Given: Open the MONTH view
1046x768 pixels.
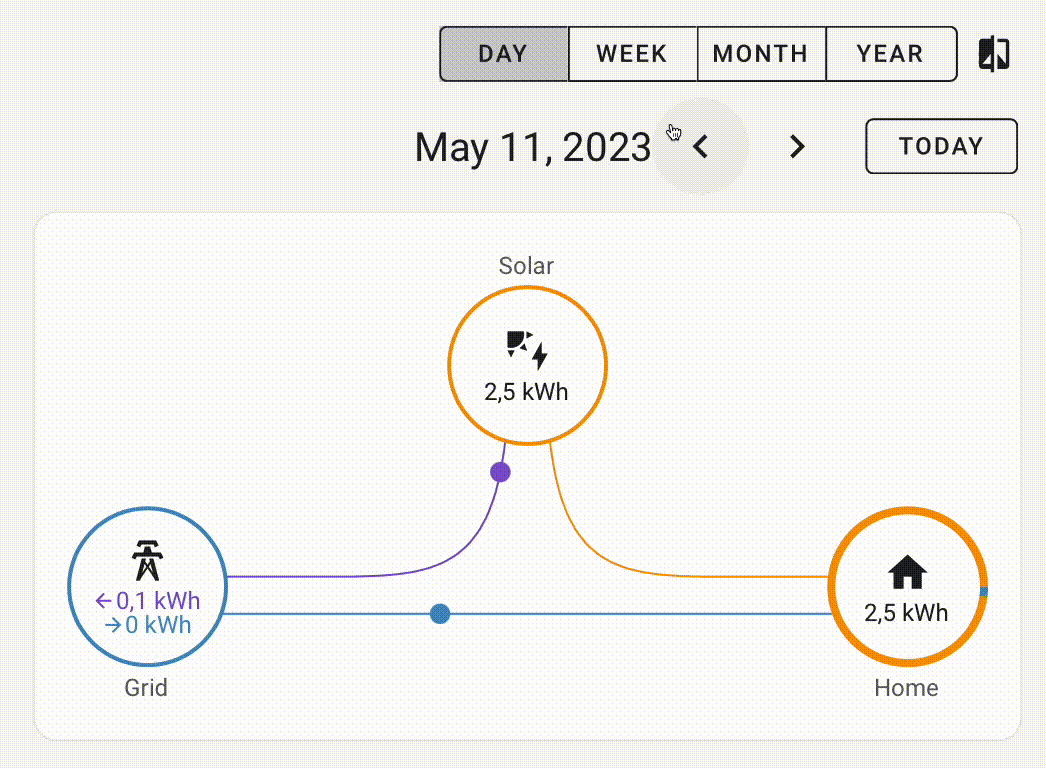Looking at the screenshot, I should pyautogui.click(x=761, y=54).
